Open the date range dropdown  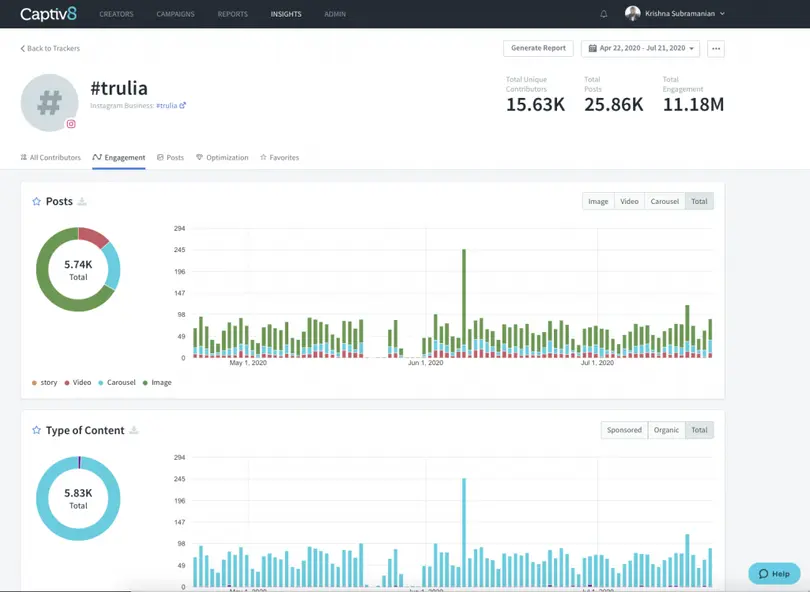(641, 48)
